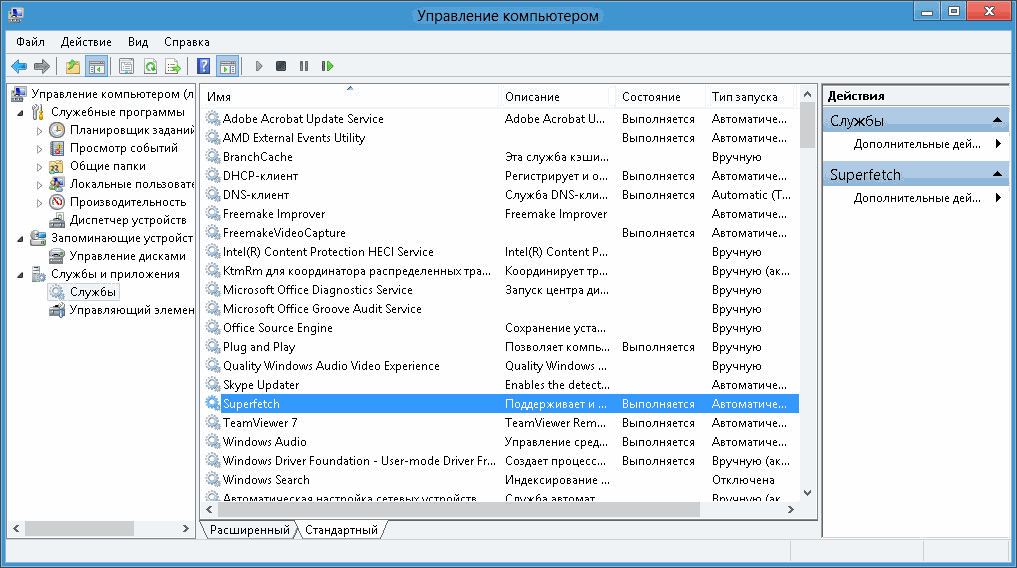The width and height of the screenshot is (1017, 568).
Task: Click the services list vertical scrollbar thumb
Action: pyautogui.click(x=808, y=125)
